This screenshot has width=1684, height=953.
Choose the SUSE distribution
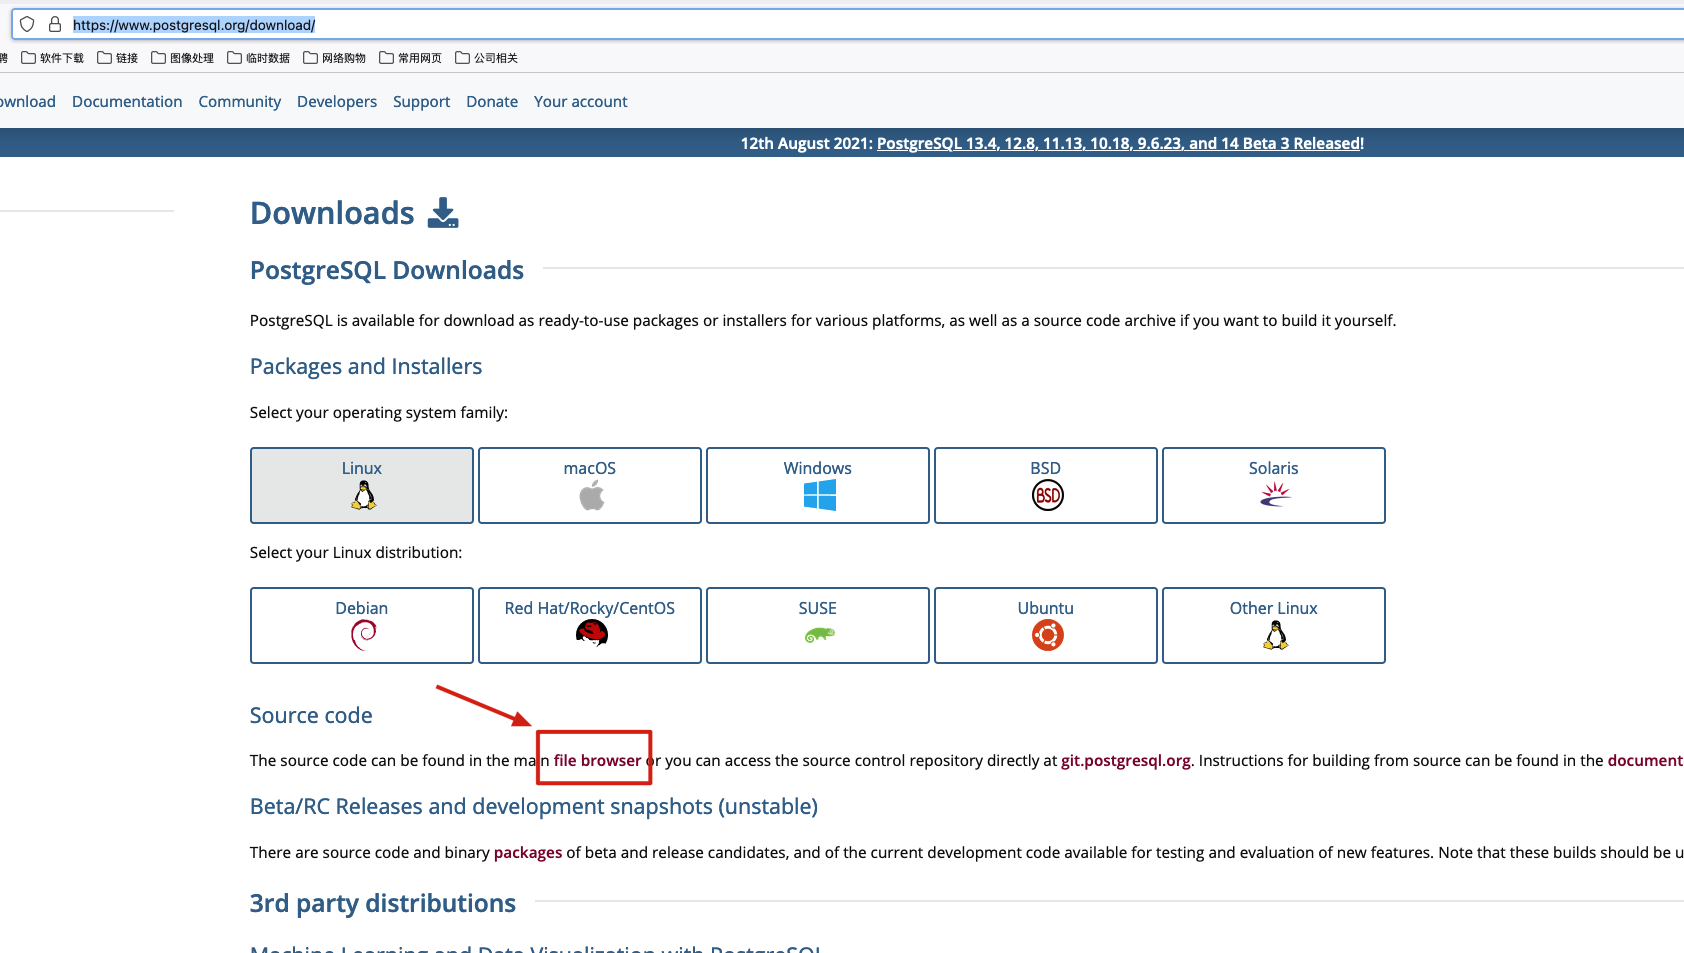[x=818, y=625]
